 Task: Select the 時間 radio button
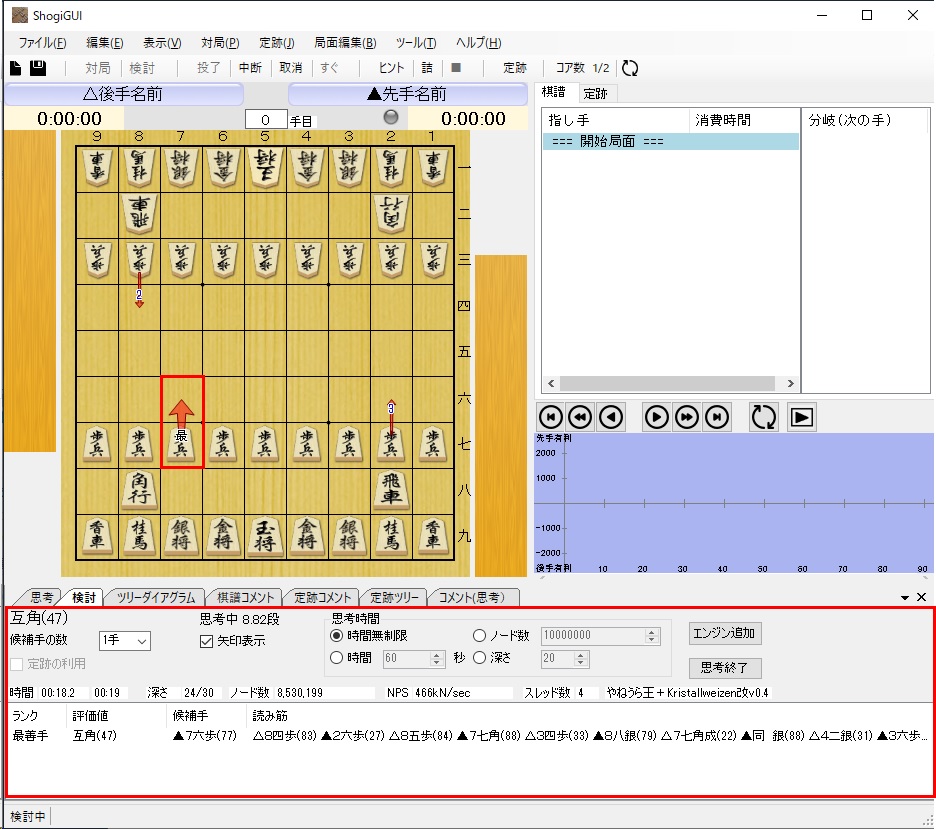(336, 658)
